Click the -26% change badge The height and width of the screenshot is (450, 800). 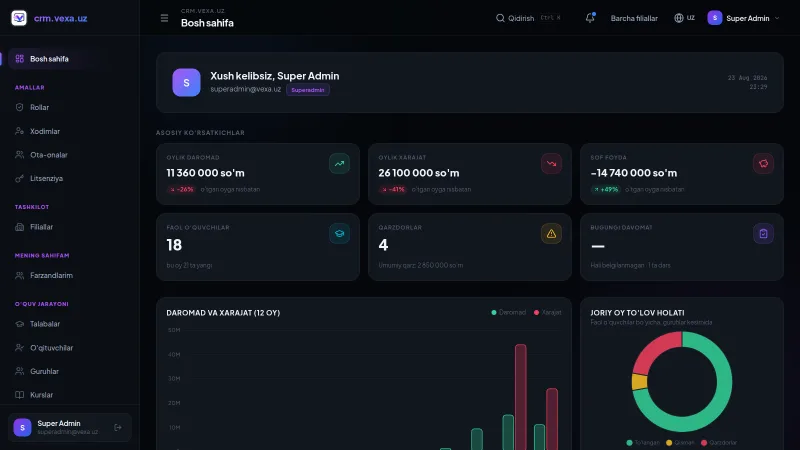coord(182,189)
